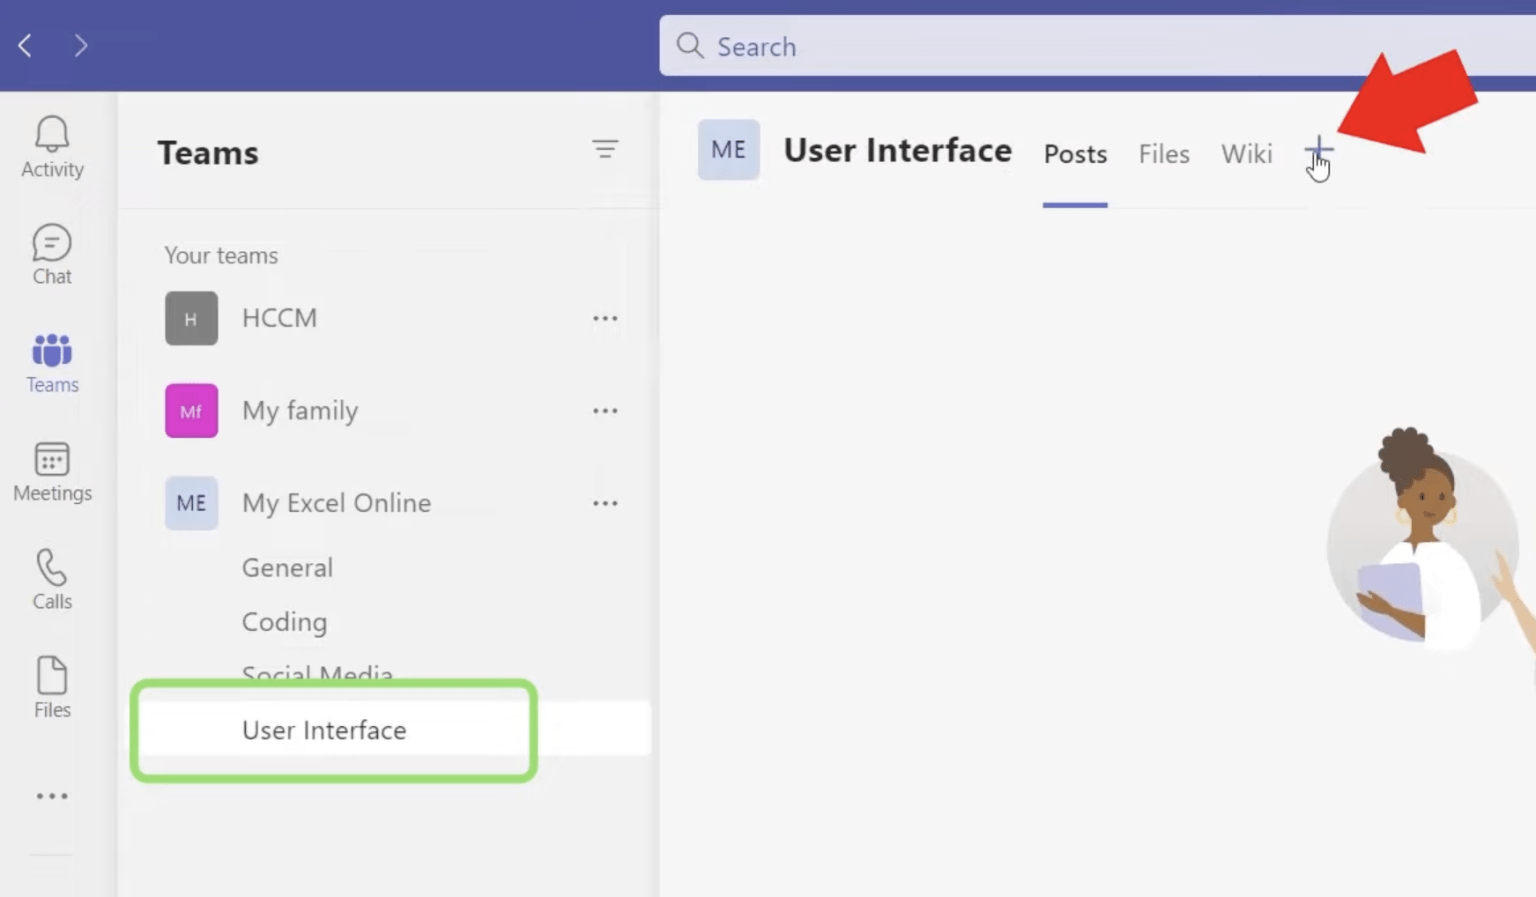This screenshot has height=897, width=1536.
Task: Open the Wiki tab
Action: point(1246,154)
